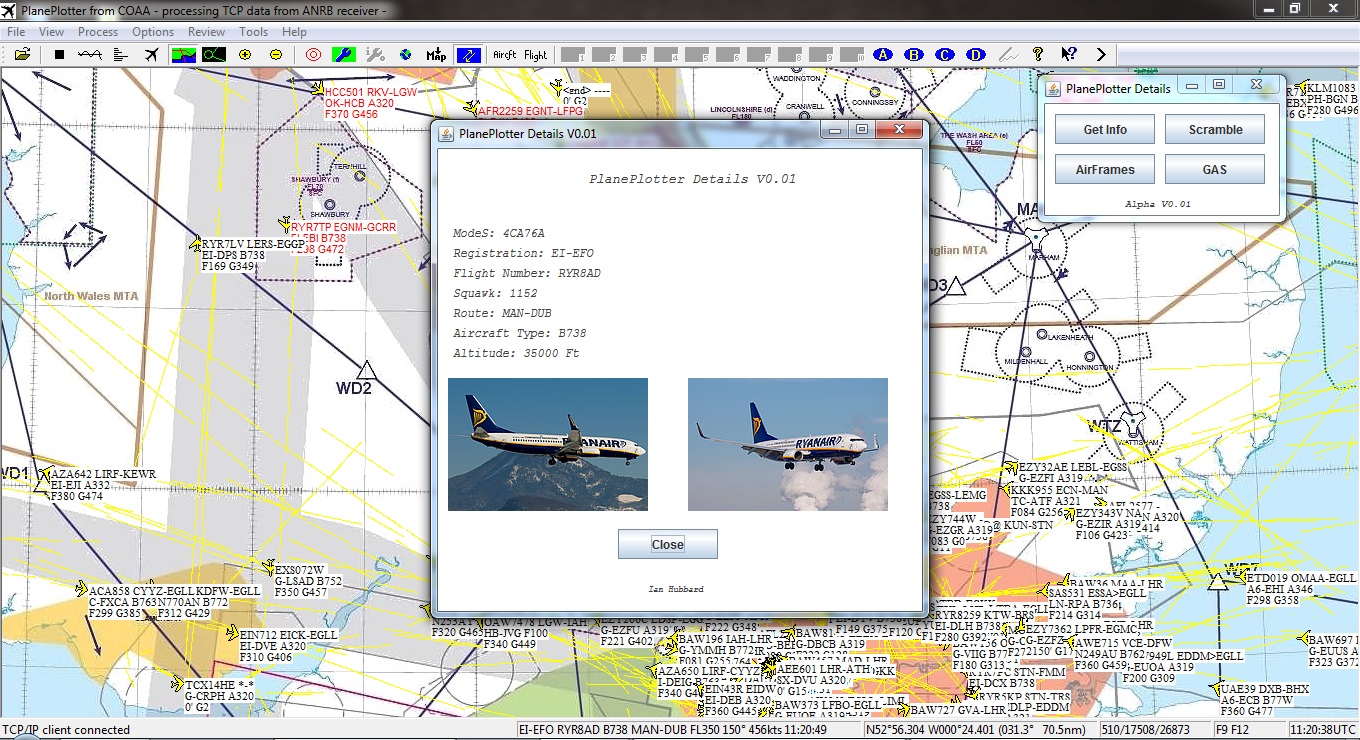The height and width of the screenshot is (740, 1360).
Task: Open the Tools menu
Action: click(254, 32)
